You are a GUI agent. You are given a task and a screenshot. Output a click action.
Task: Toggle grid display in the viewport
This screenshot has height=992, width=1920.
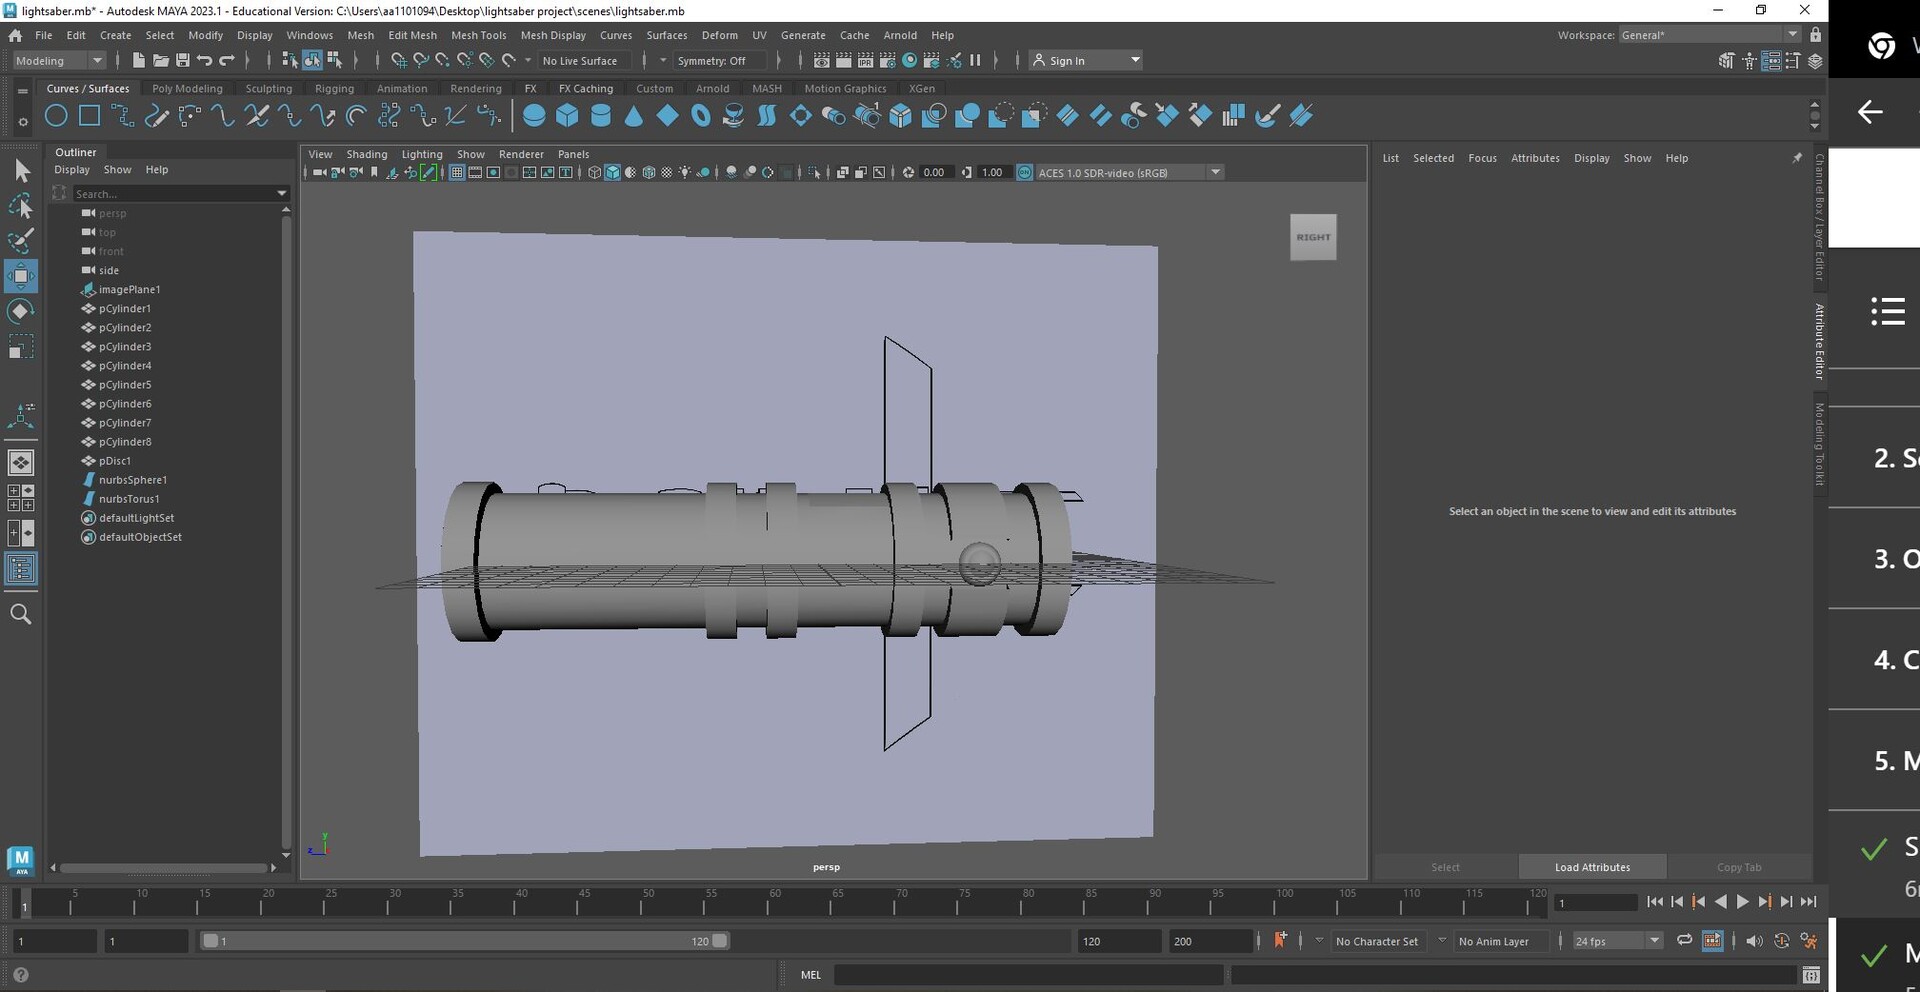pos(456,172)
